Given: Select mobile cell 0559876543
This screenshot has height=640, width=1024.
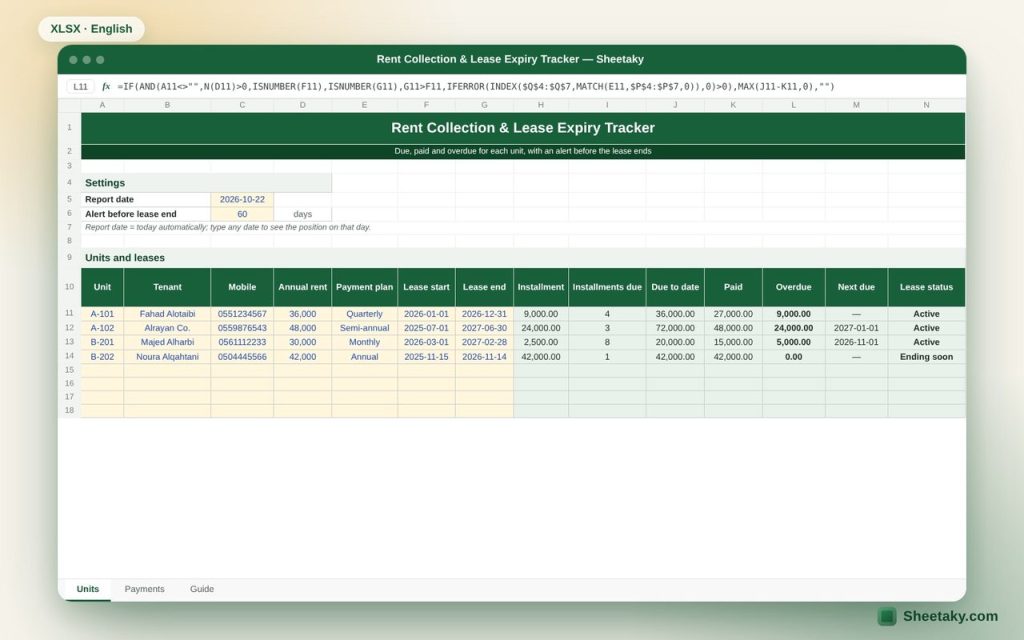Looking at the screenshot, I should [x=242, y=328].
